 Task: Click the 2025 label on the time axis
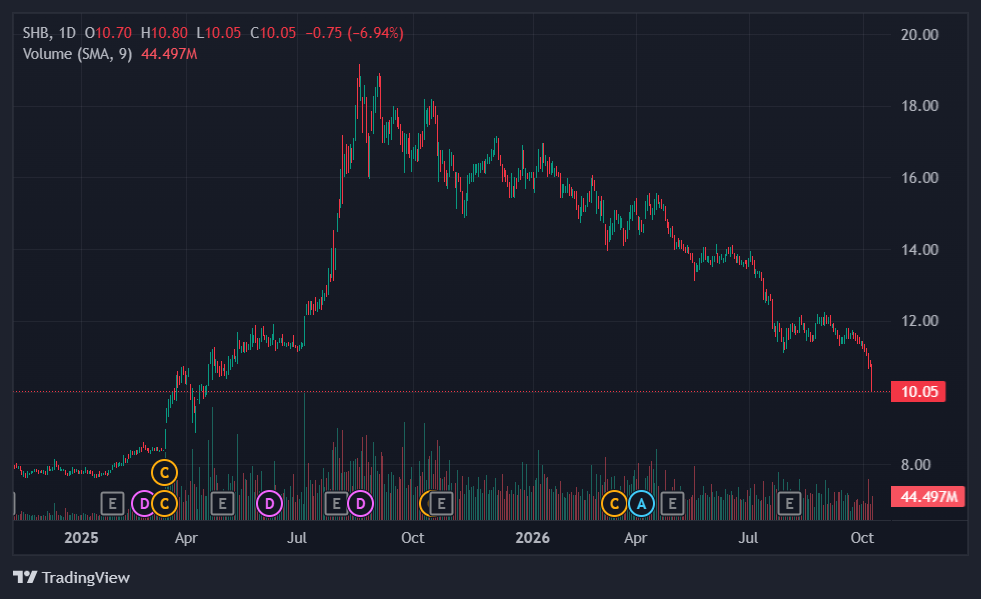(x=81, y=538)
